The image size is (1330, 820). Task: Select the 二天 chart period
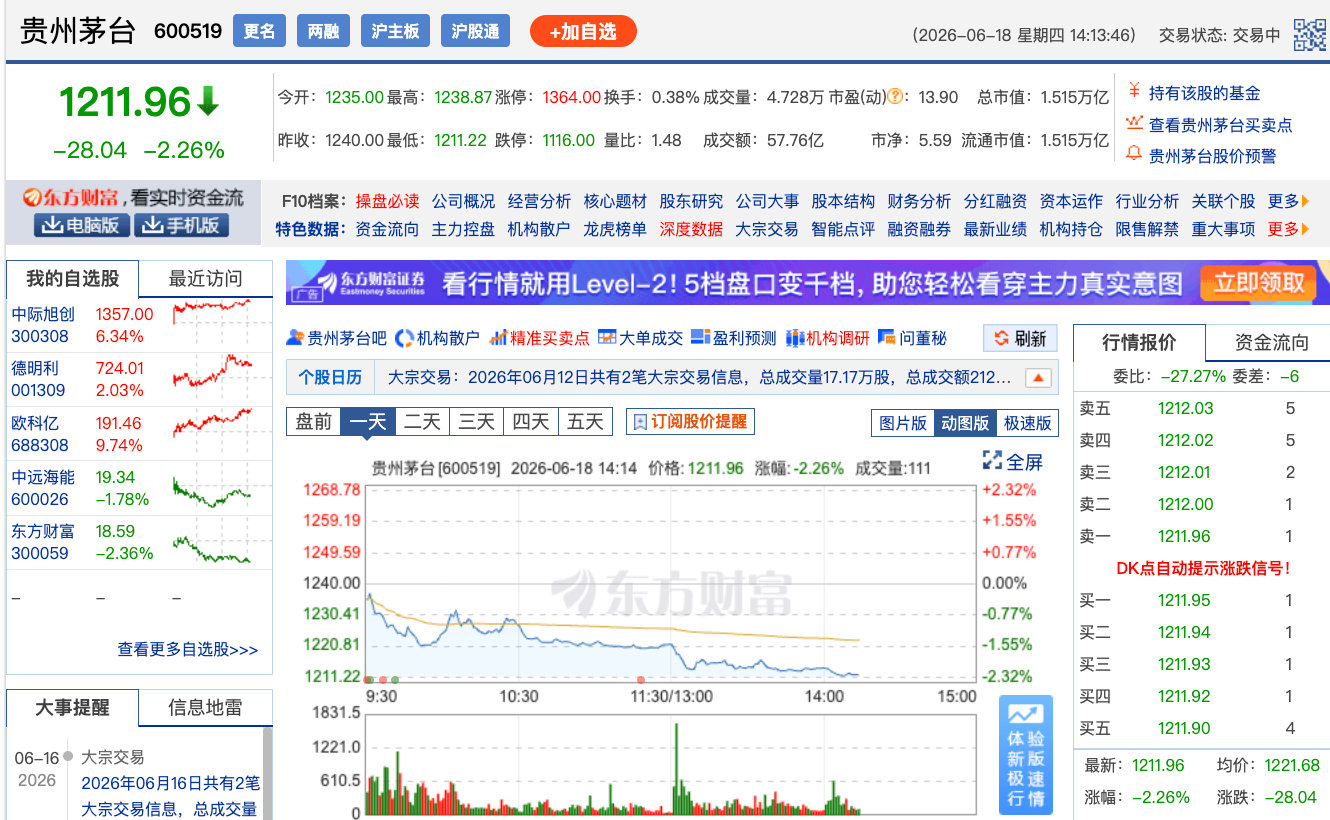(422, 422)
